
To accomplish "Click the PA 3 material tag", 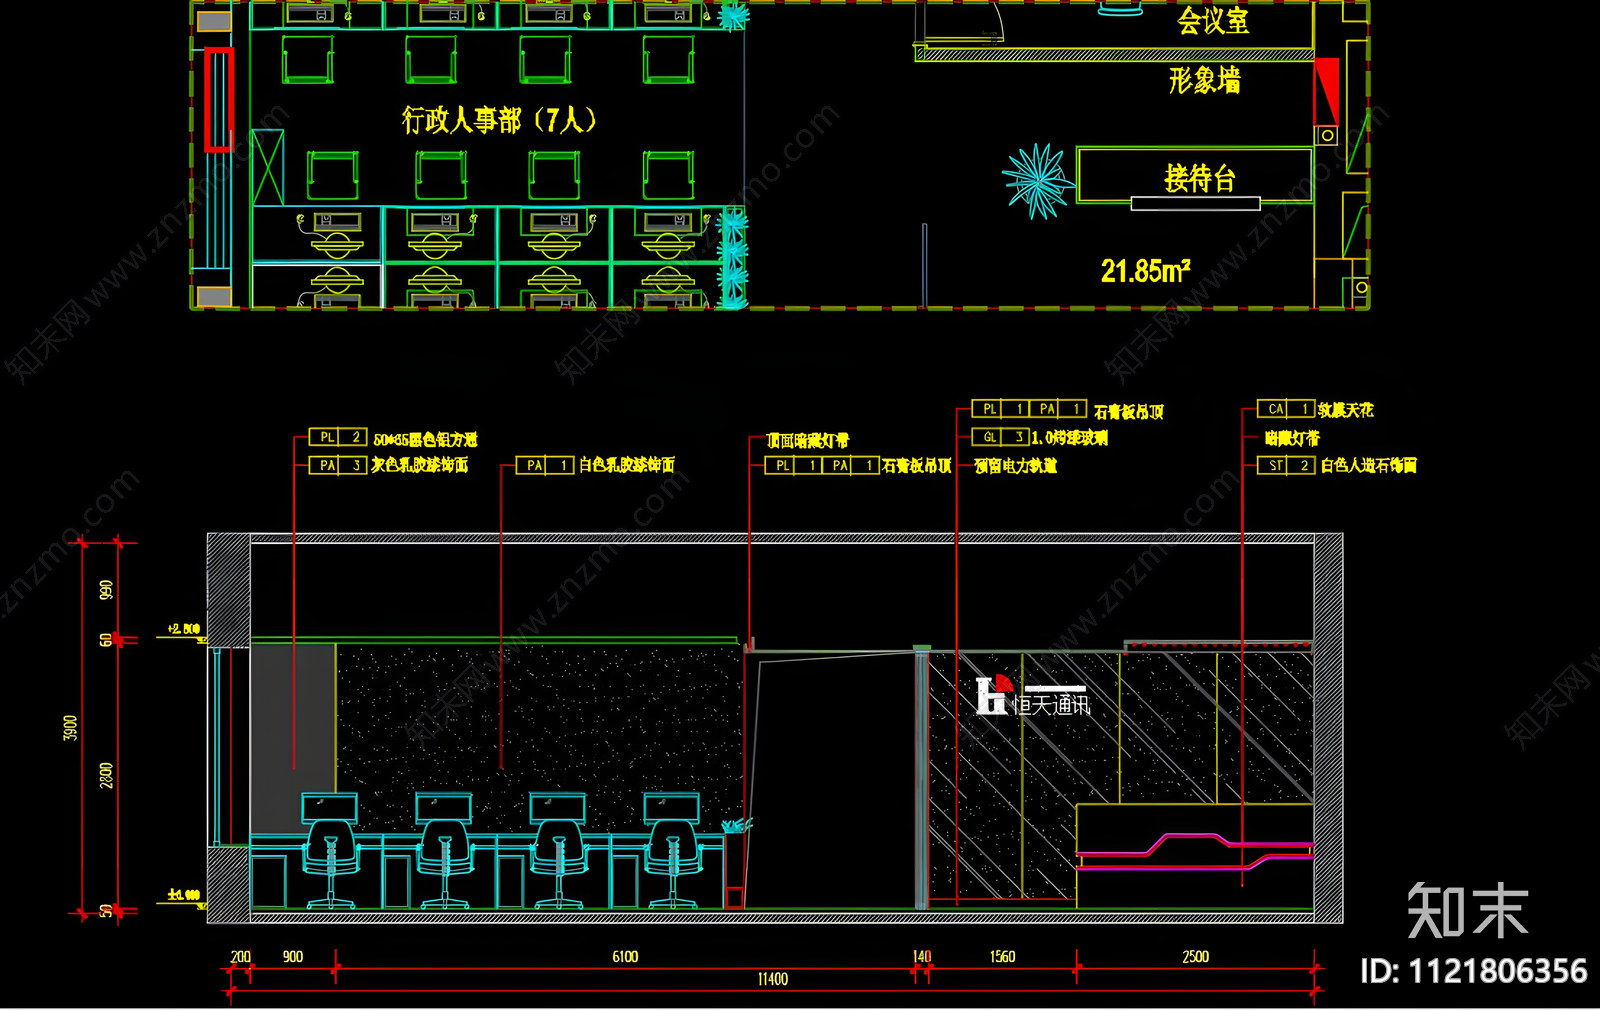I will coord(338,465).
